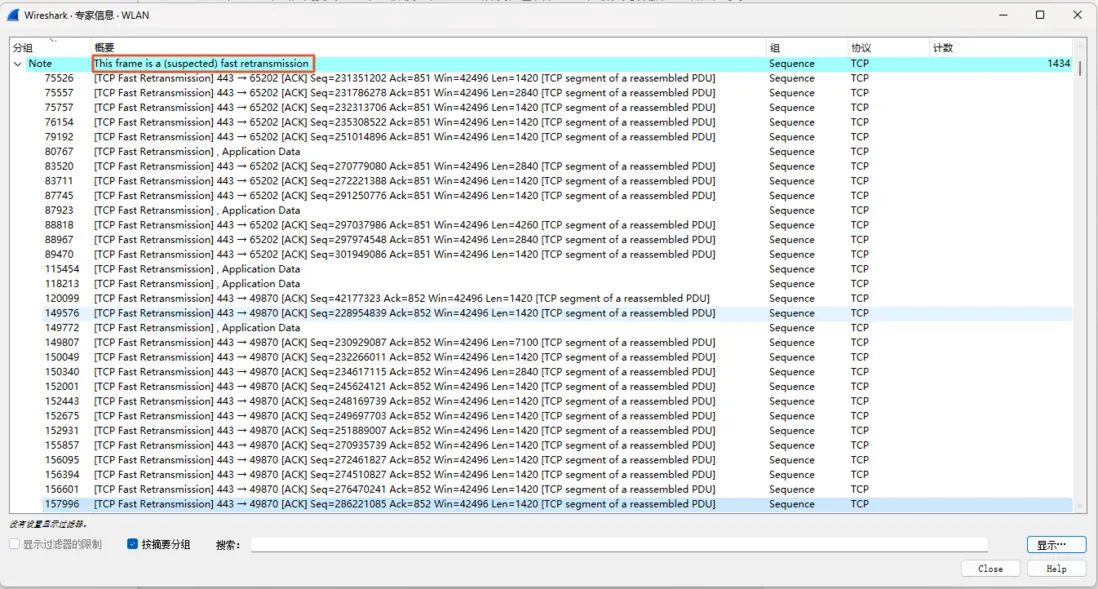1098x589 pixels.
Task: Sort by the 协议 column header
Action: click(x=861, y=48)
